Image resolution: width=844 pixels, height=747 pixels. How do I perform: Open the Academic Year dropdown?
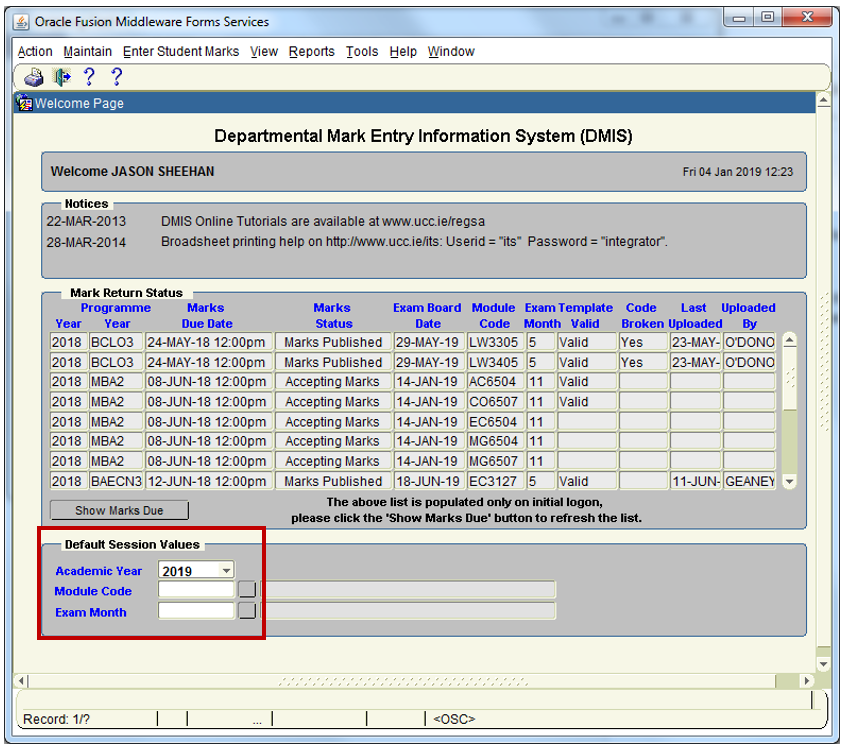point(226,571)
